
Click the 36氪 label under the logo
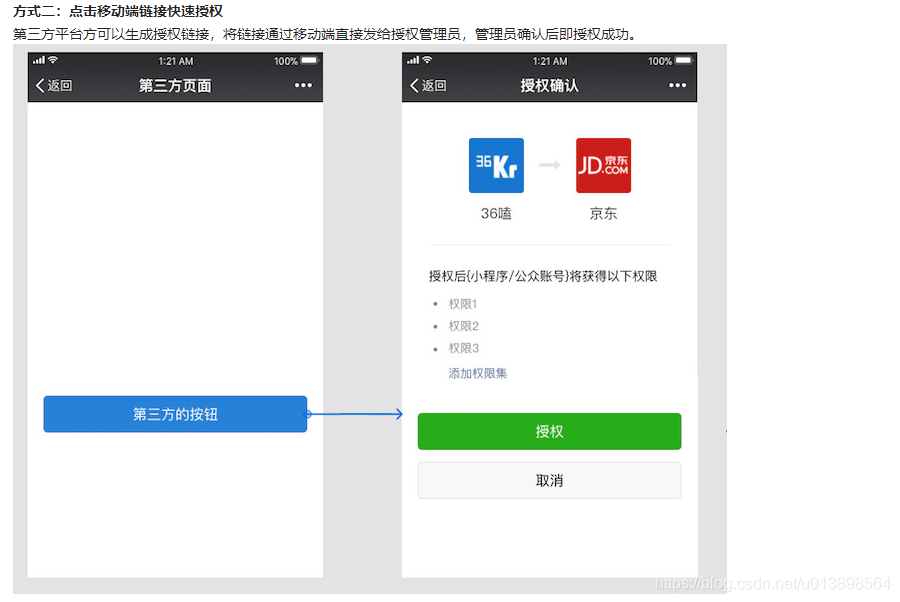pos(496,213)
